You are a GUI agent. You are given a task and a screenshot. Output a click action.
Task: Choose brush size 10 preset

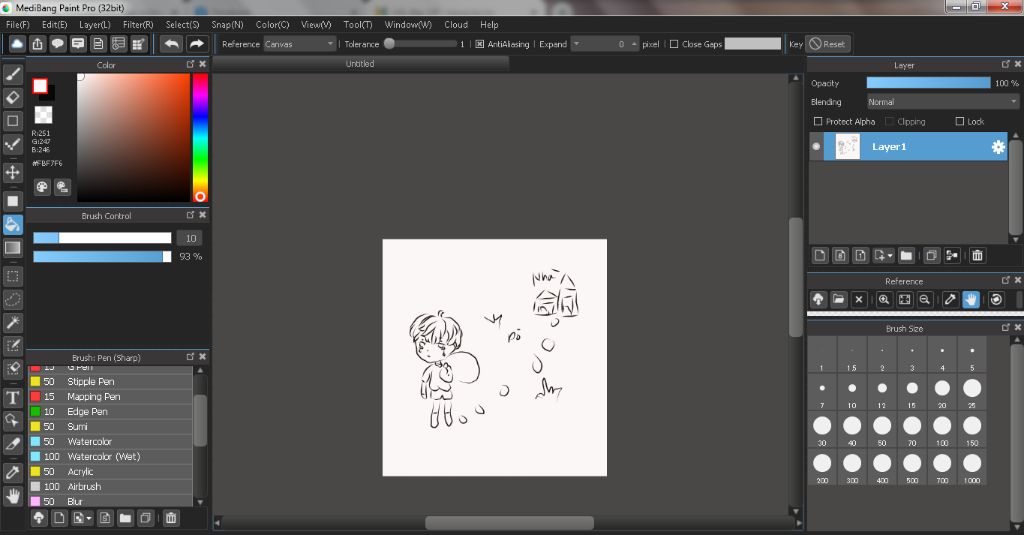852,392
